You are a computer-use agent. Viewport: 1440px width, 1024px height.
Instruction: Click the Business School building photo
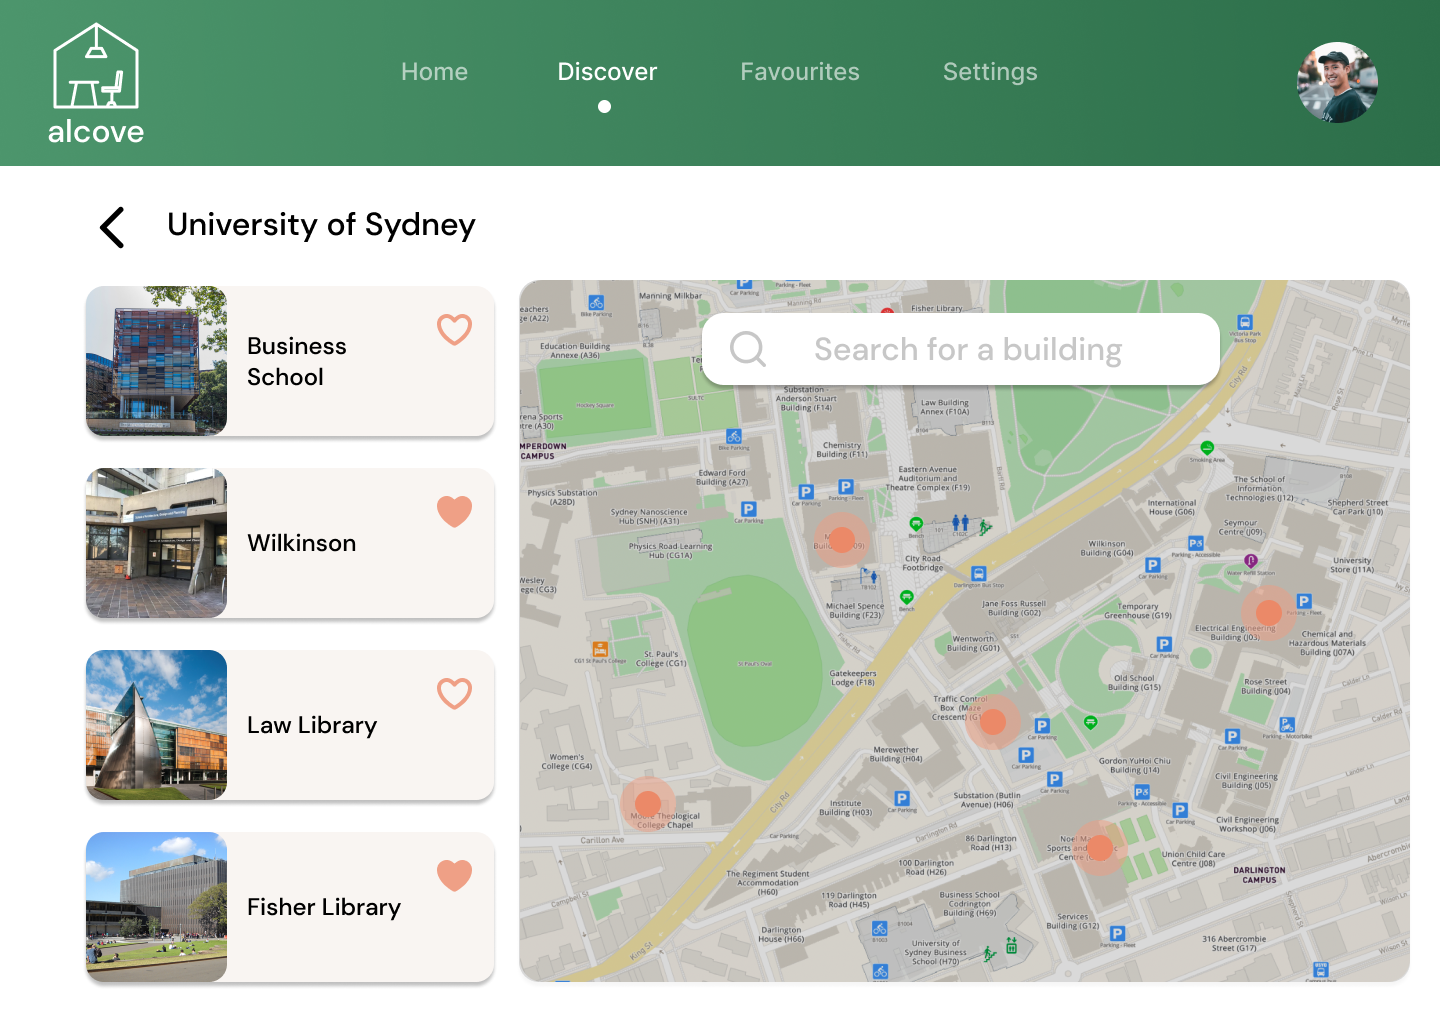point(156,361)
